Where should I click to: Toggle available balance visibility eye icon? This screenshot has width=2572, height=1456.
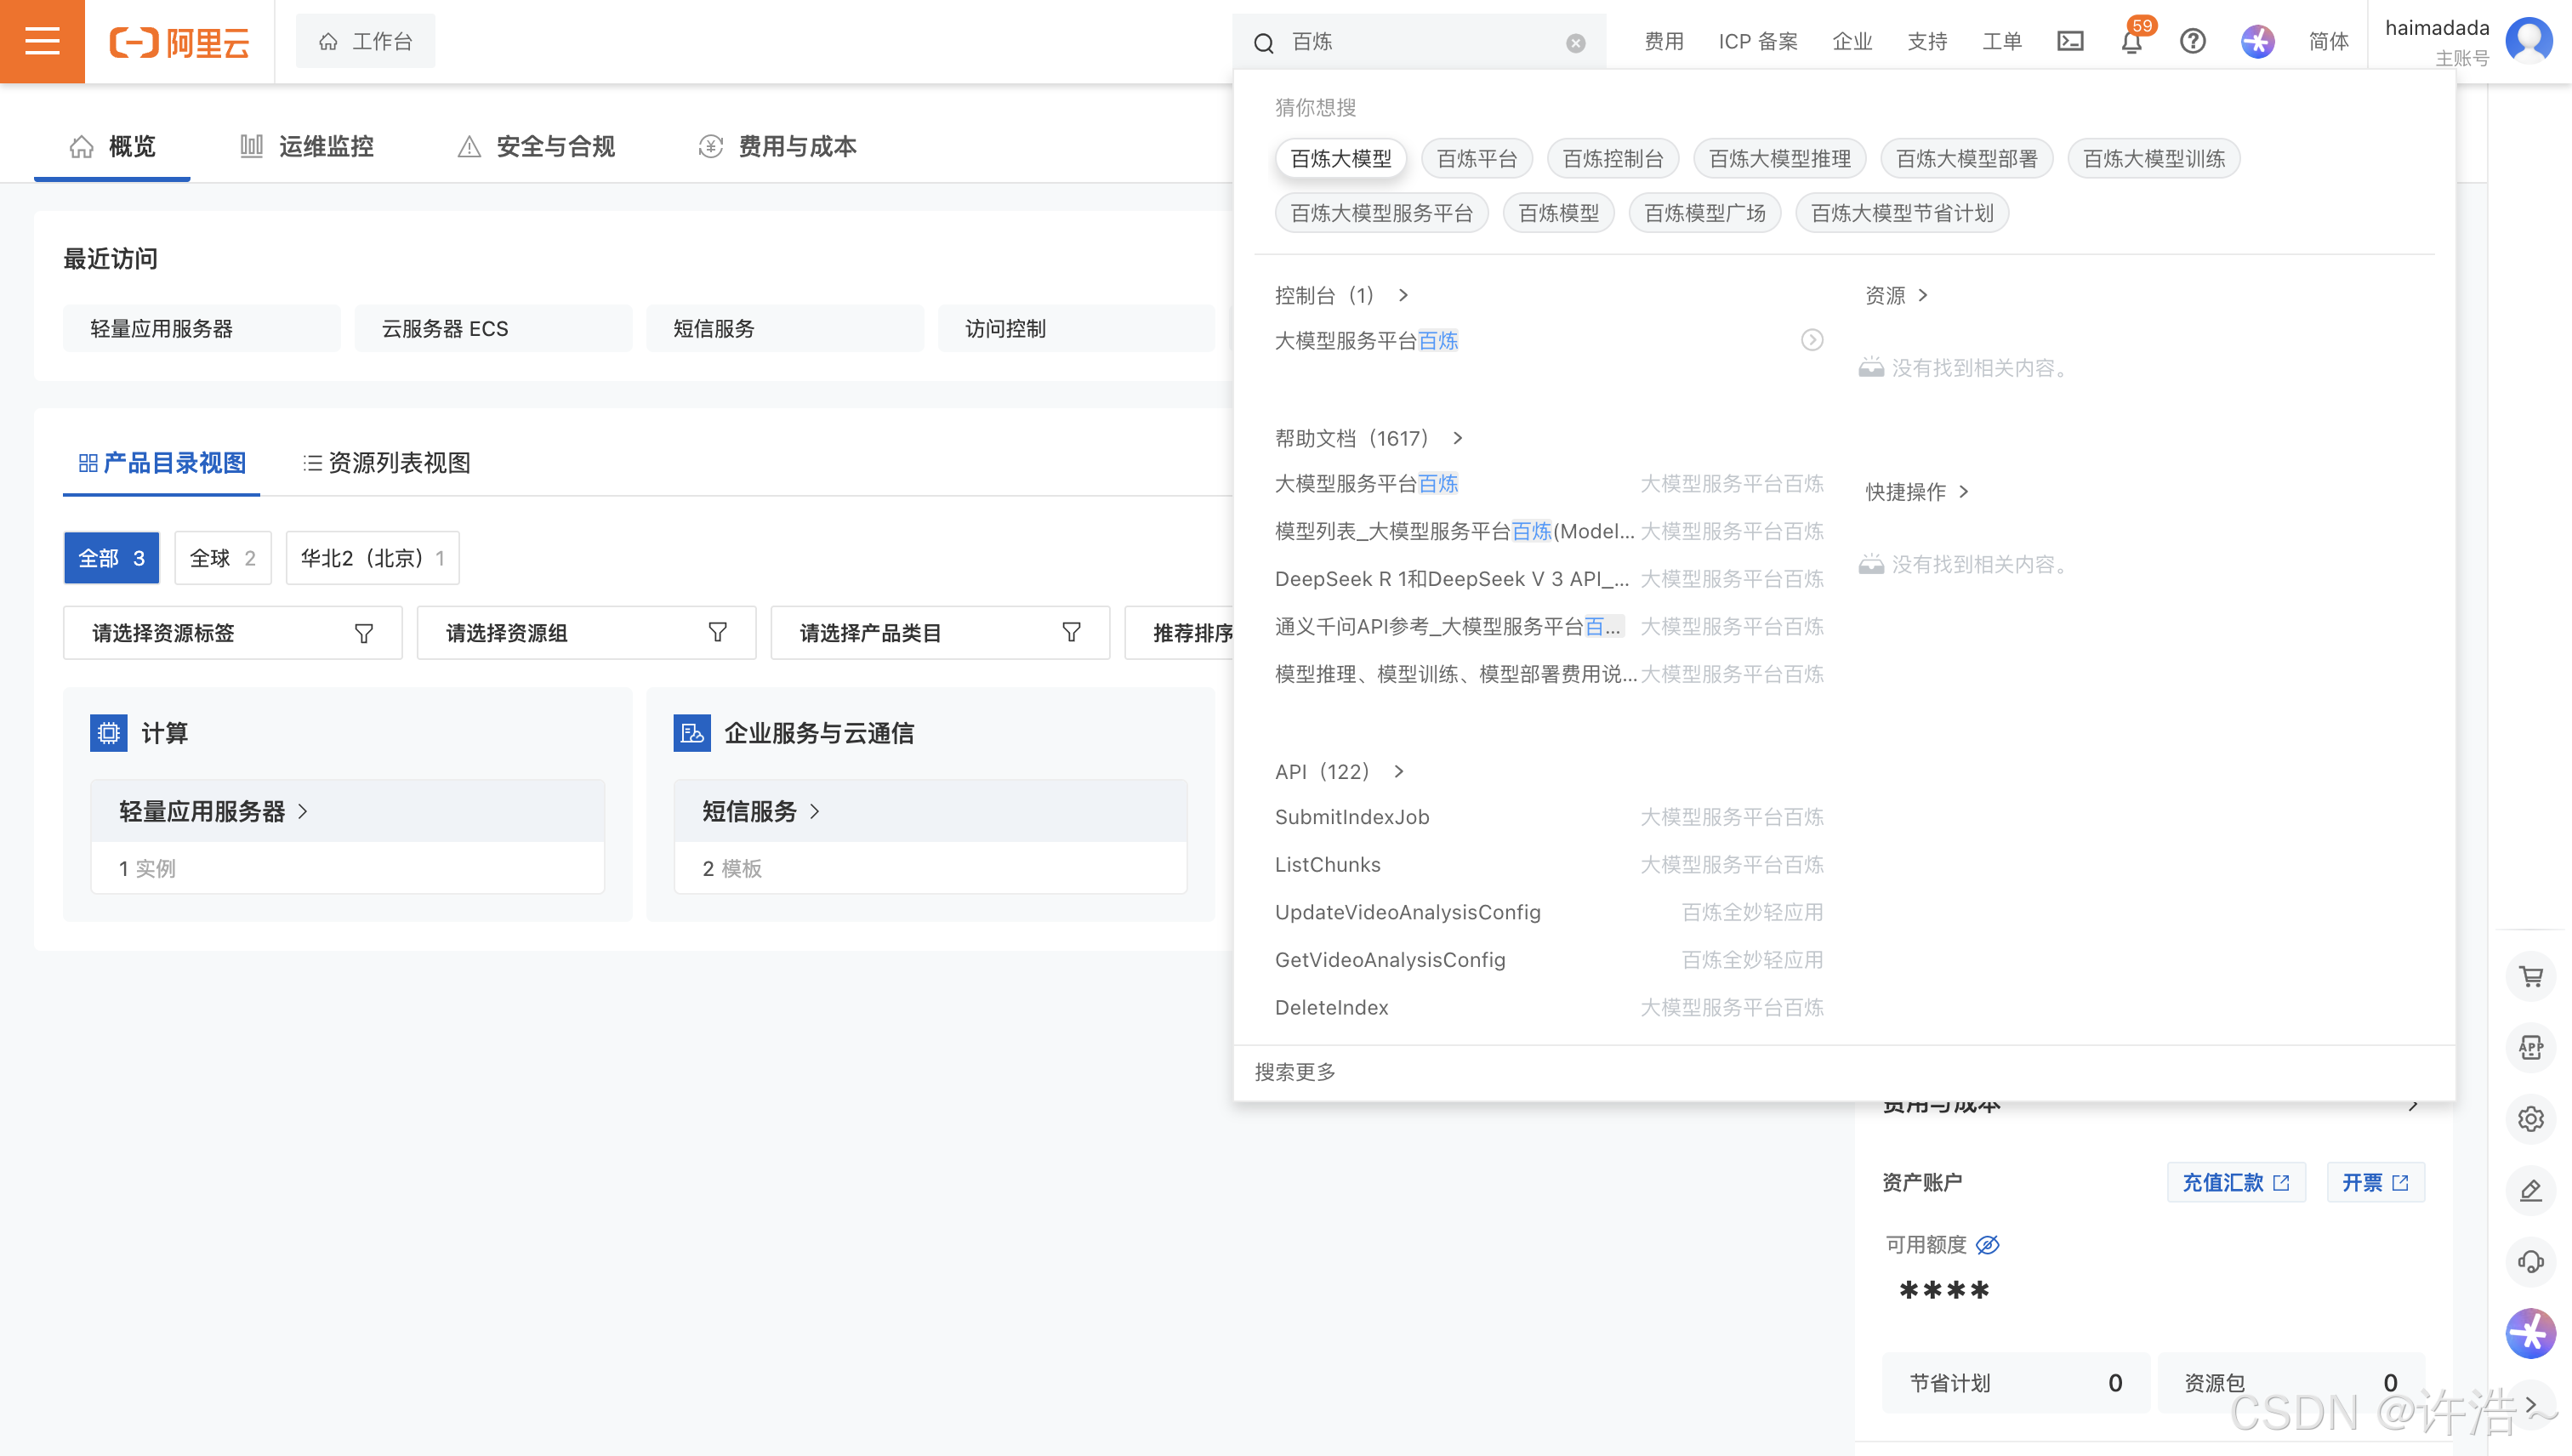point(1988,1244)
